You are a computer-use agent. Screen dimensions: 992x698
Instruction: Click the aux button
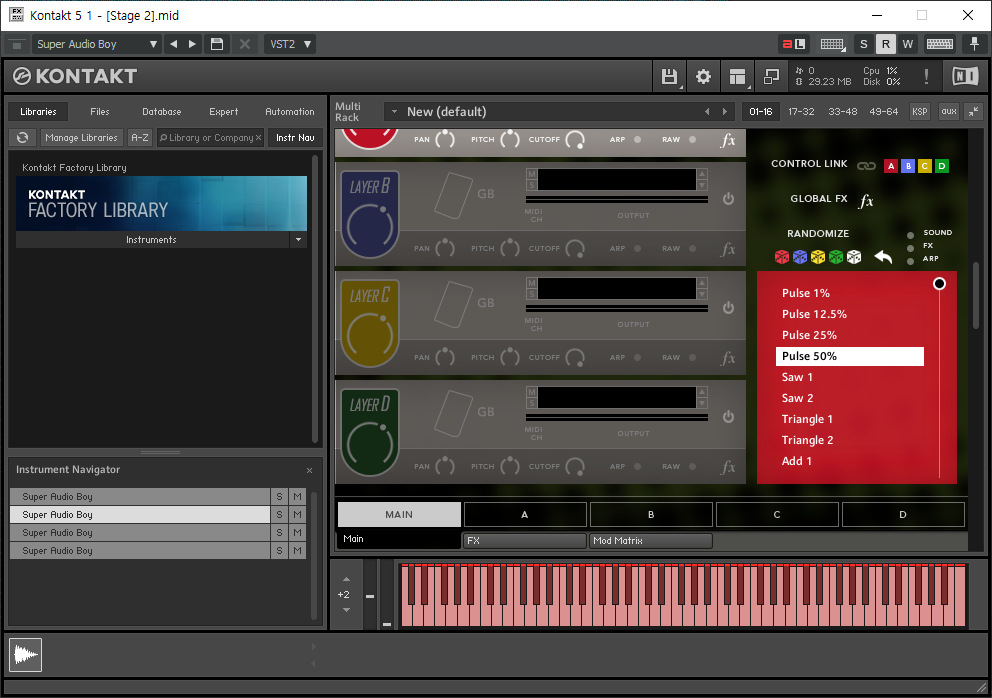pos(948,111)
